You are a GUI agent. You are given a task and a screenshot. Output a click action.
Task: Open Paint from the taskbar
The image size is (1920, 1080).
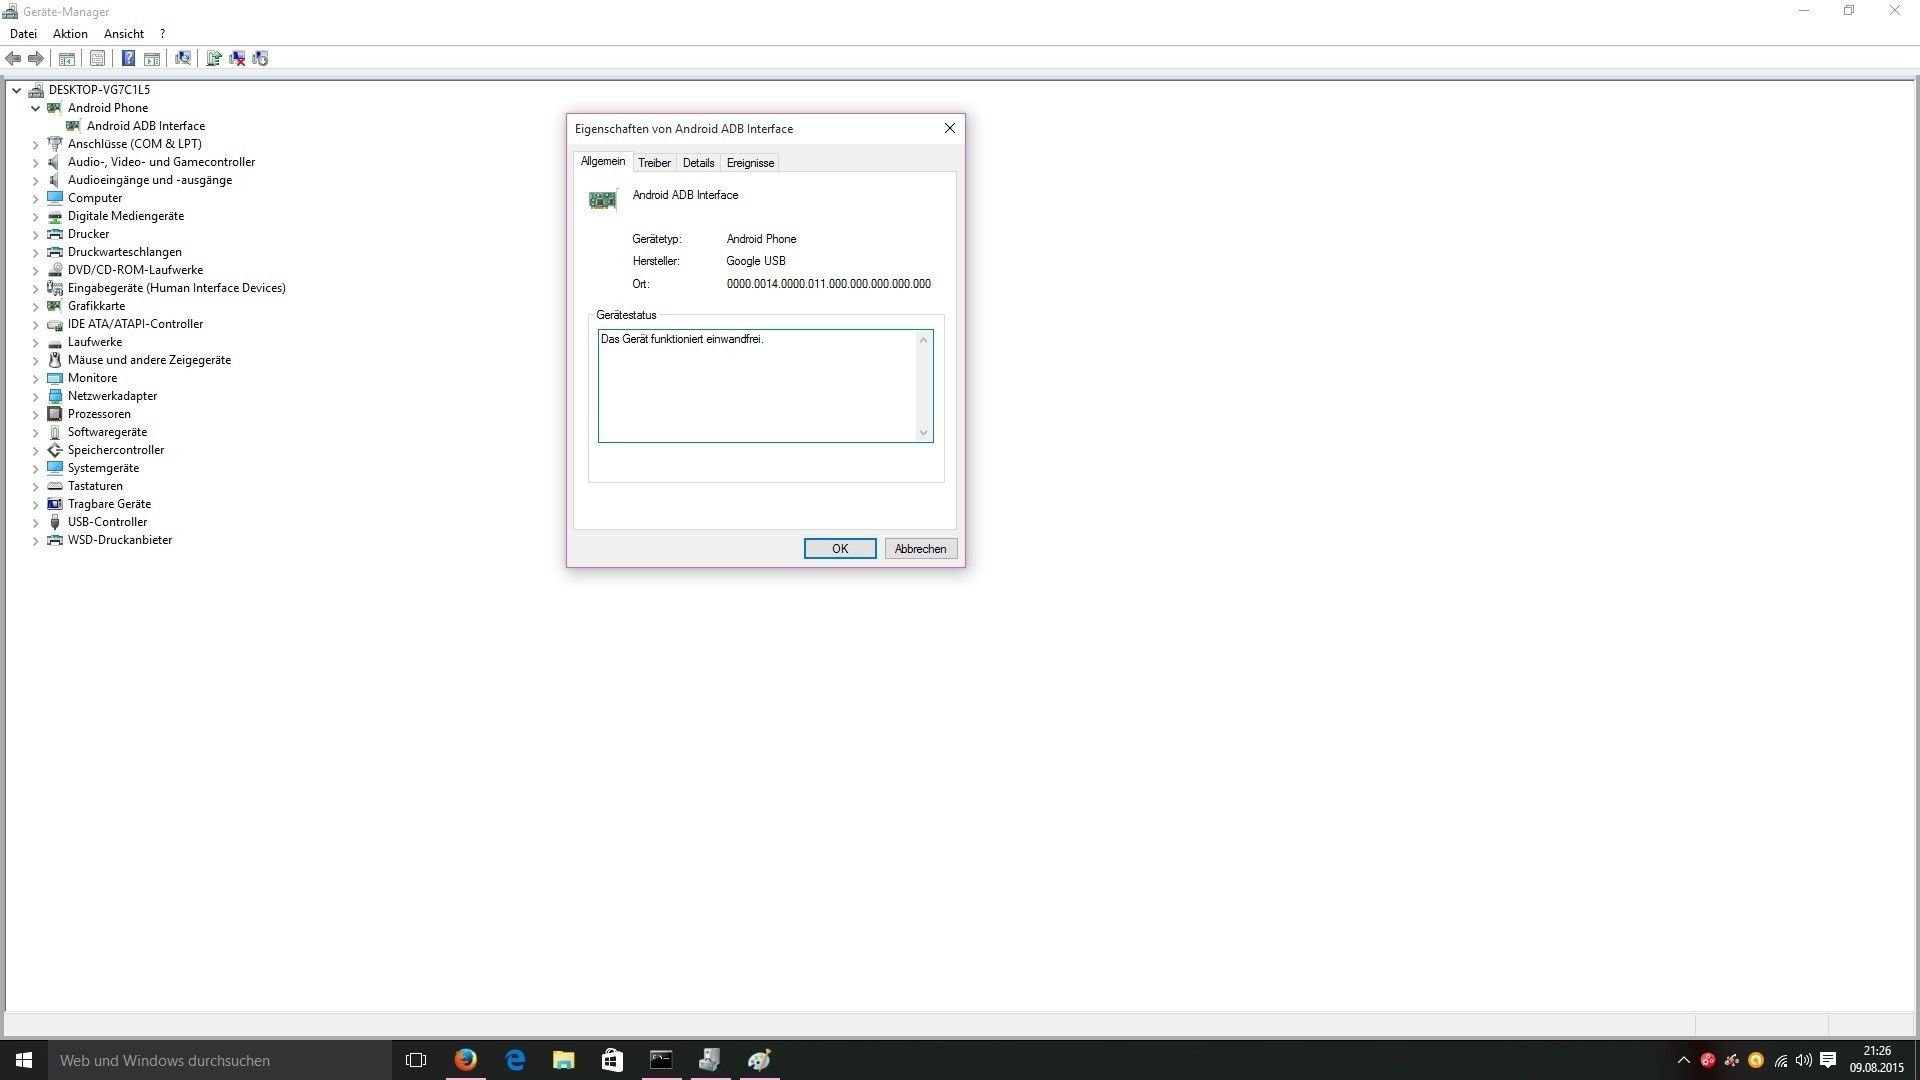759,1060
